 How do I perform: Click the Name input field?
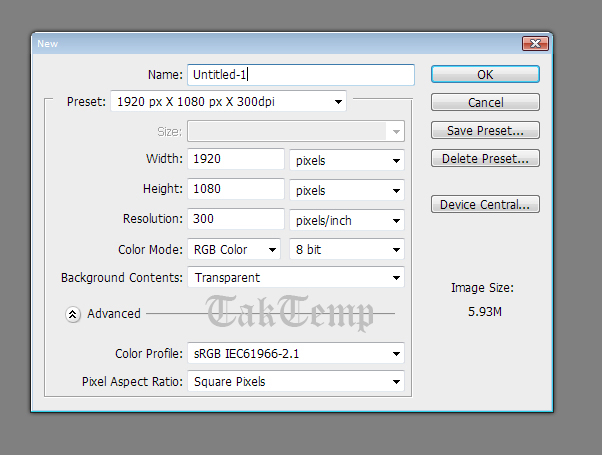click(301, 74)
